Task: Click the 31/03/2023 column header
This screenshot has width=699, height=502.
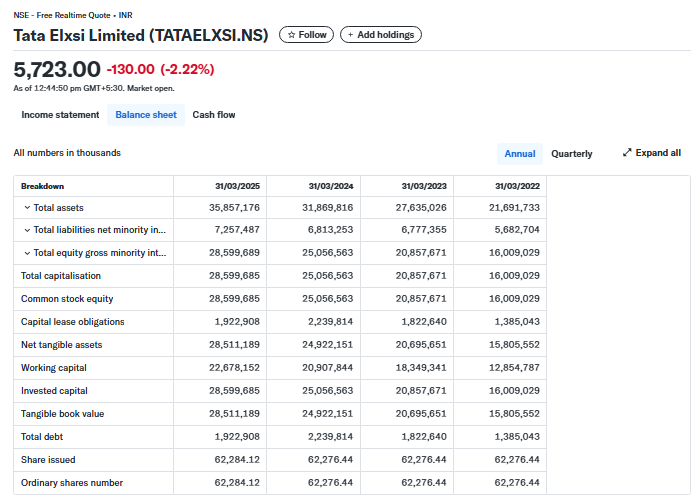Action: click(x=424, y=186)
